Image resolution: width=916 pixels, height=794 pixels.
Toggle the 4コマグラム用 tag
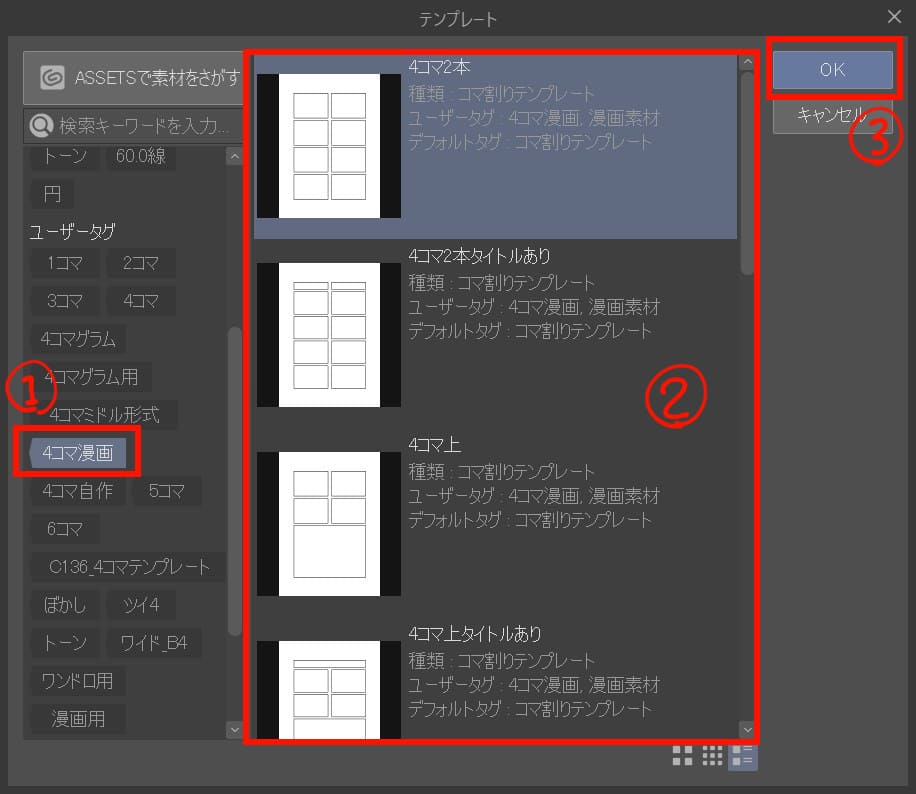[92, 377]
